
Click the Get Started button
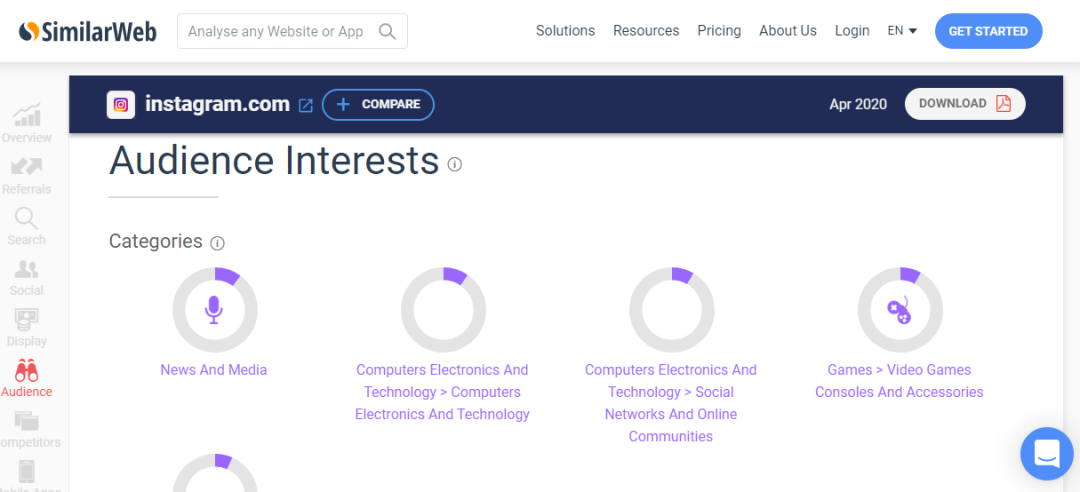coord(988,31)
